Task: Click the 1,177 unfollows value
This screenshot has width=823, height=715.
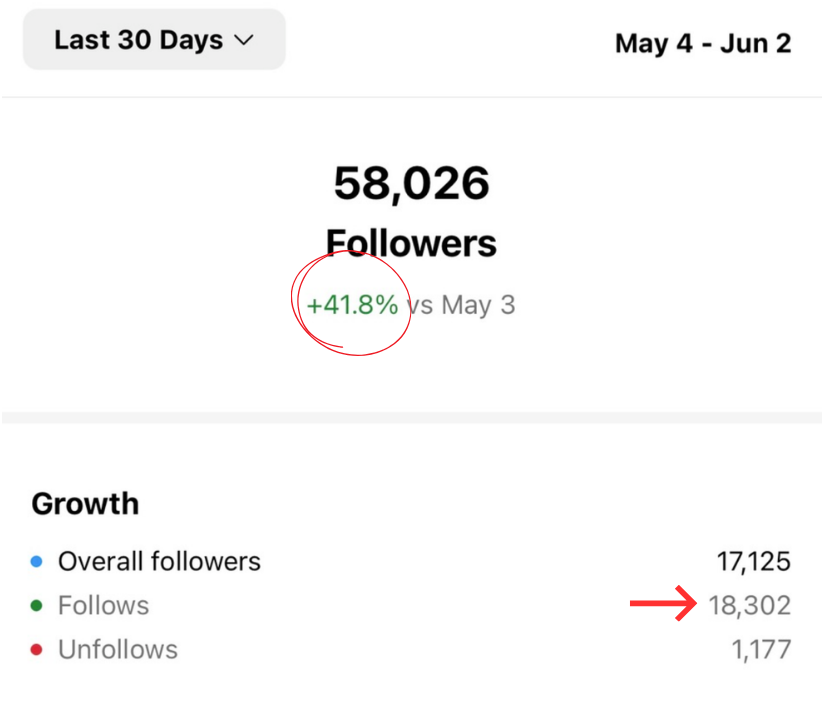Action: click(x=761, y=650)
